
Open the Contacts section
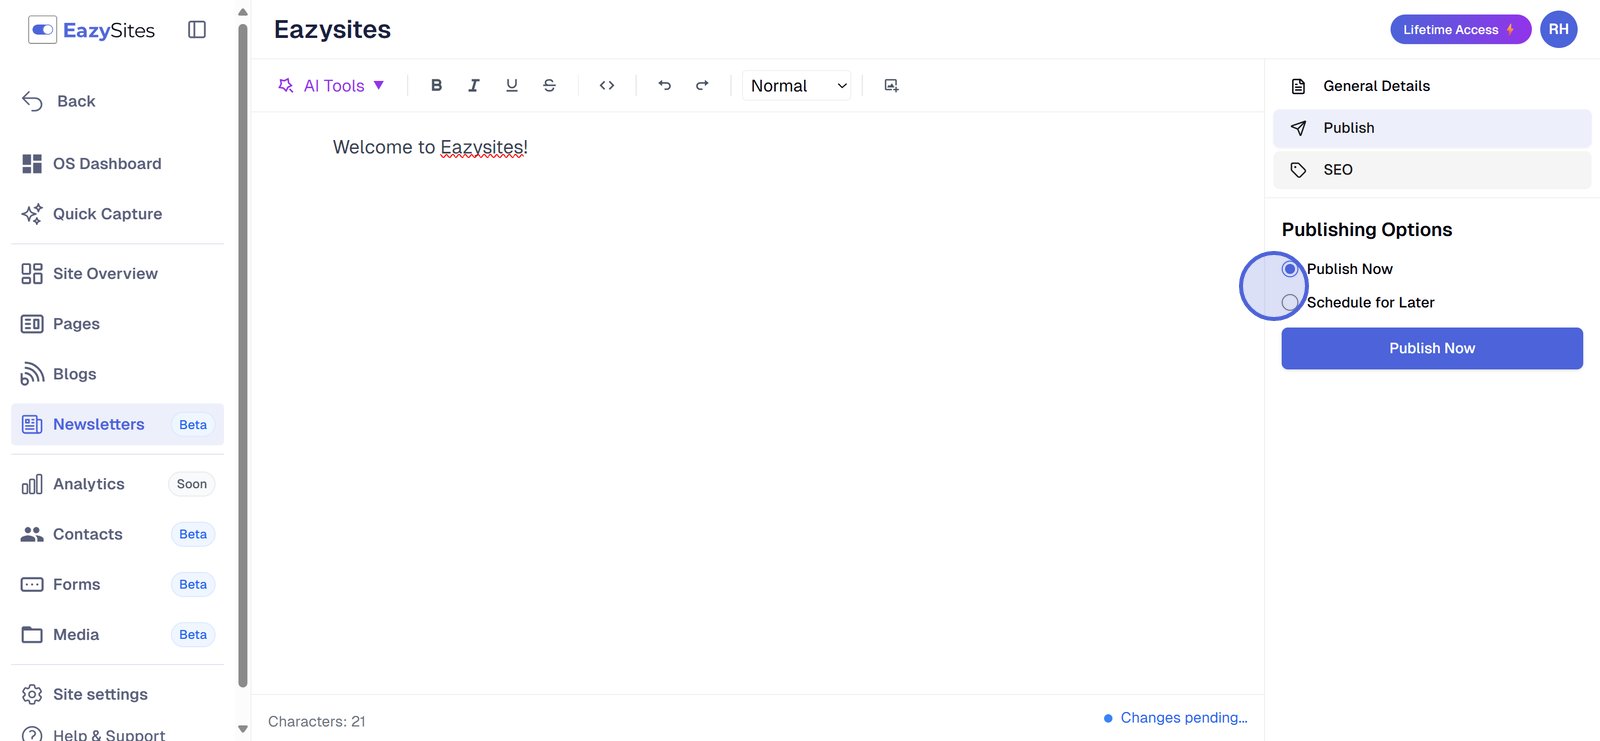tap(117, 535)
